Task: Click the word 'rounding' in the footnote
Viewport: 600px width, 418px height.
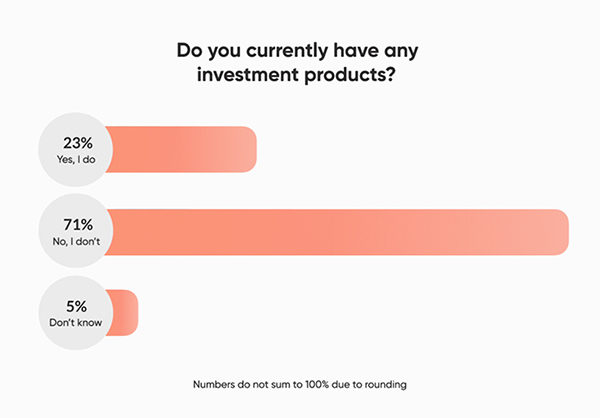Action: [x=386, y=385]
